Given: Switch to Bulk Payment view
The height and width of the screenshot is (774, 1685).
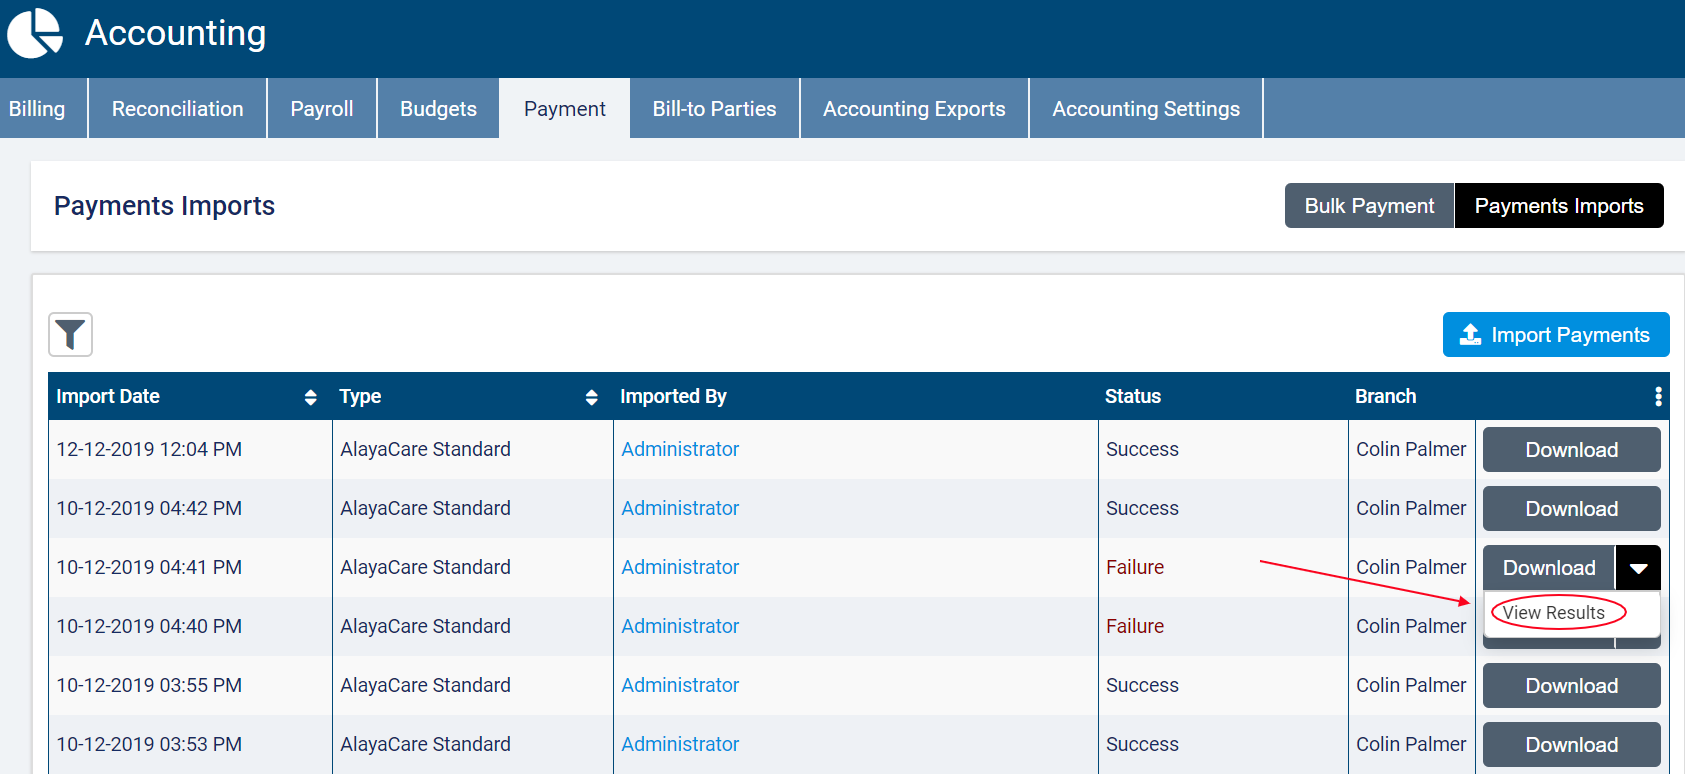Looking at the screenshot, I should coord(1368,206).
